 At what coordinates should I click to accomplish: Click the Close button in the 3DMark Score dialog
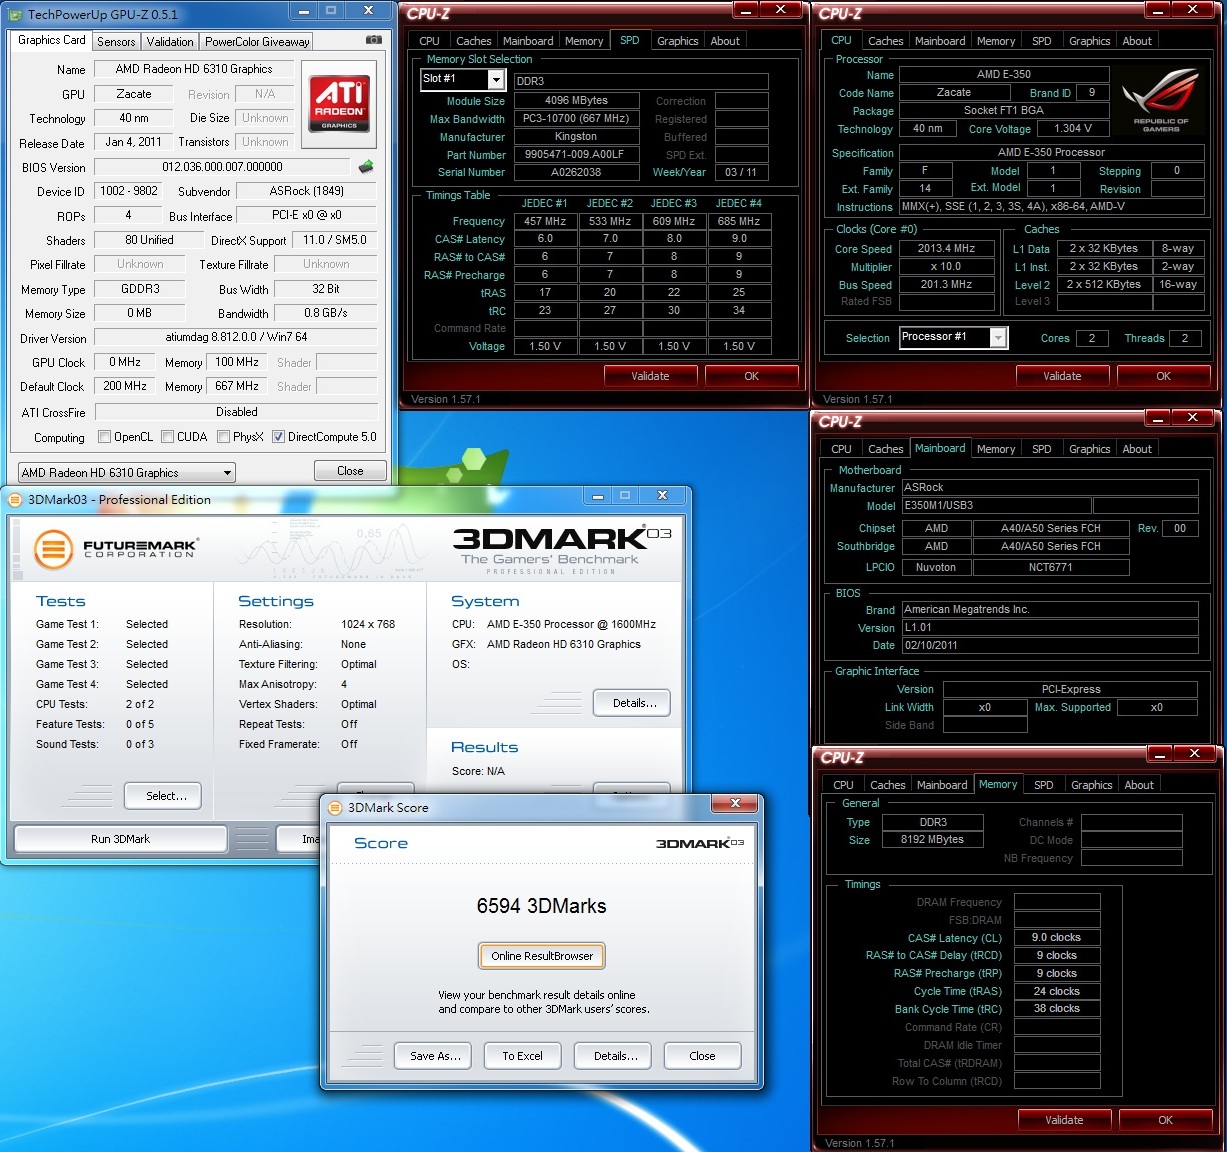pos(702,1056)
